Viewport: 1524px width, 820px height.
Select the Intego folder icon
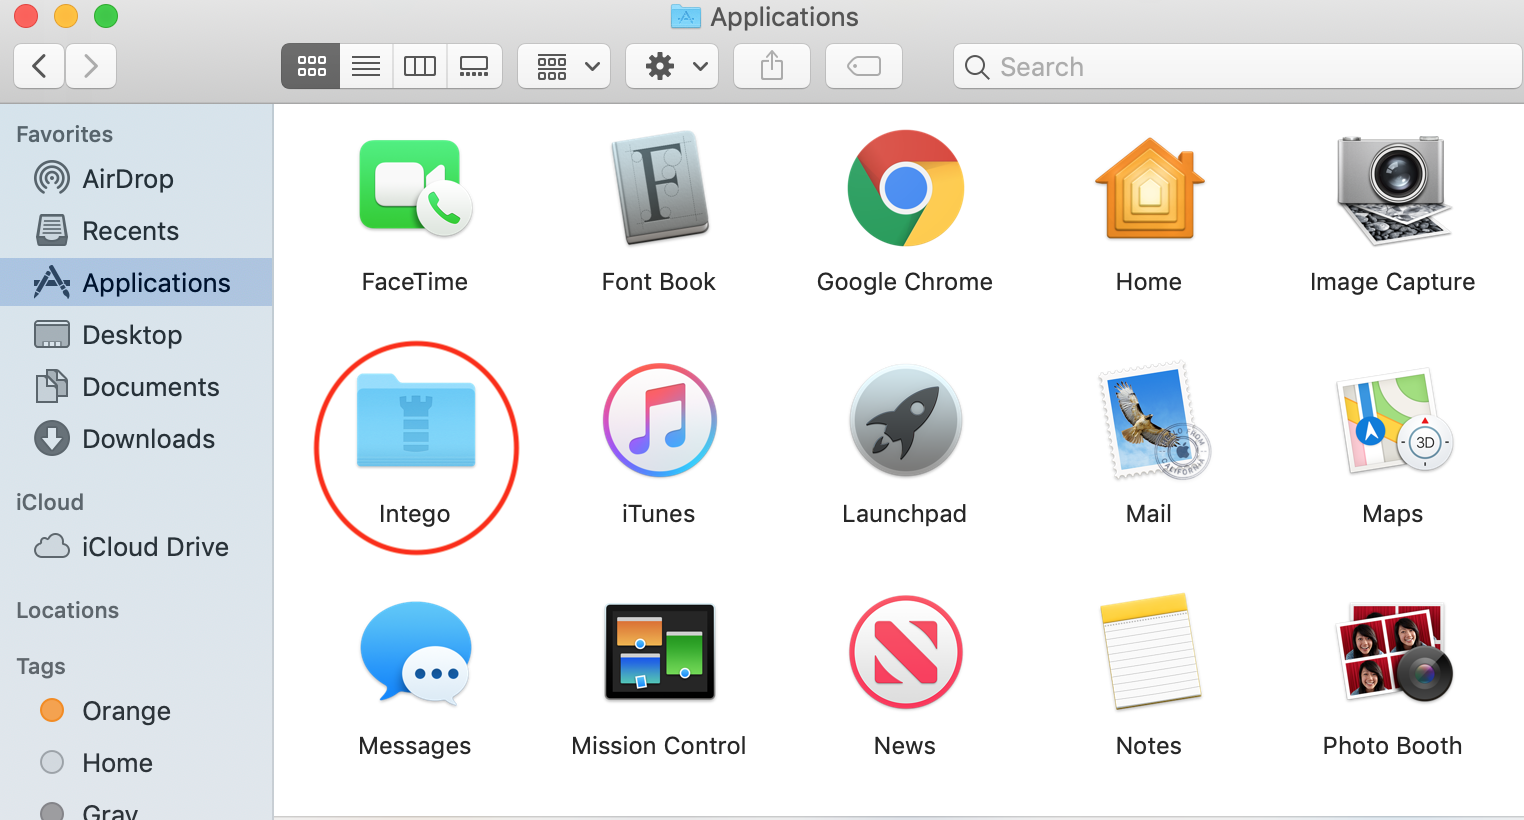[x=416, y=421]
